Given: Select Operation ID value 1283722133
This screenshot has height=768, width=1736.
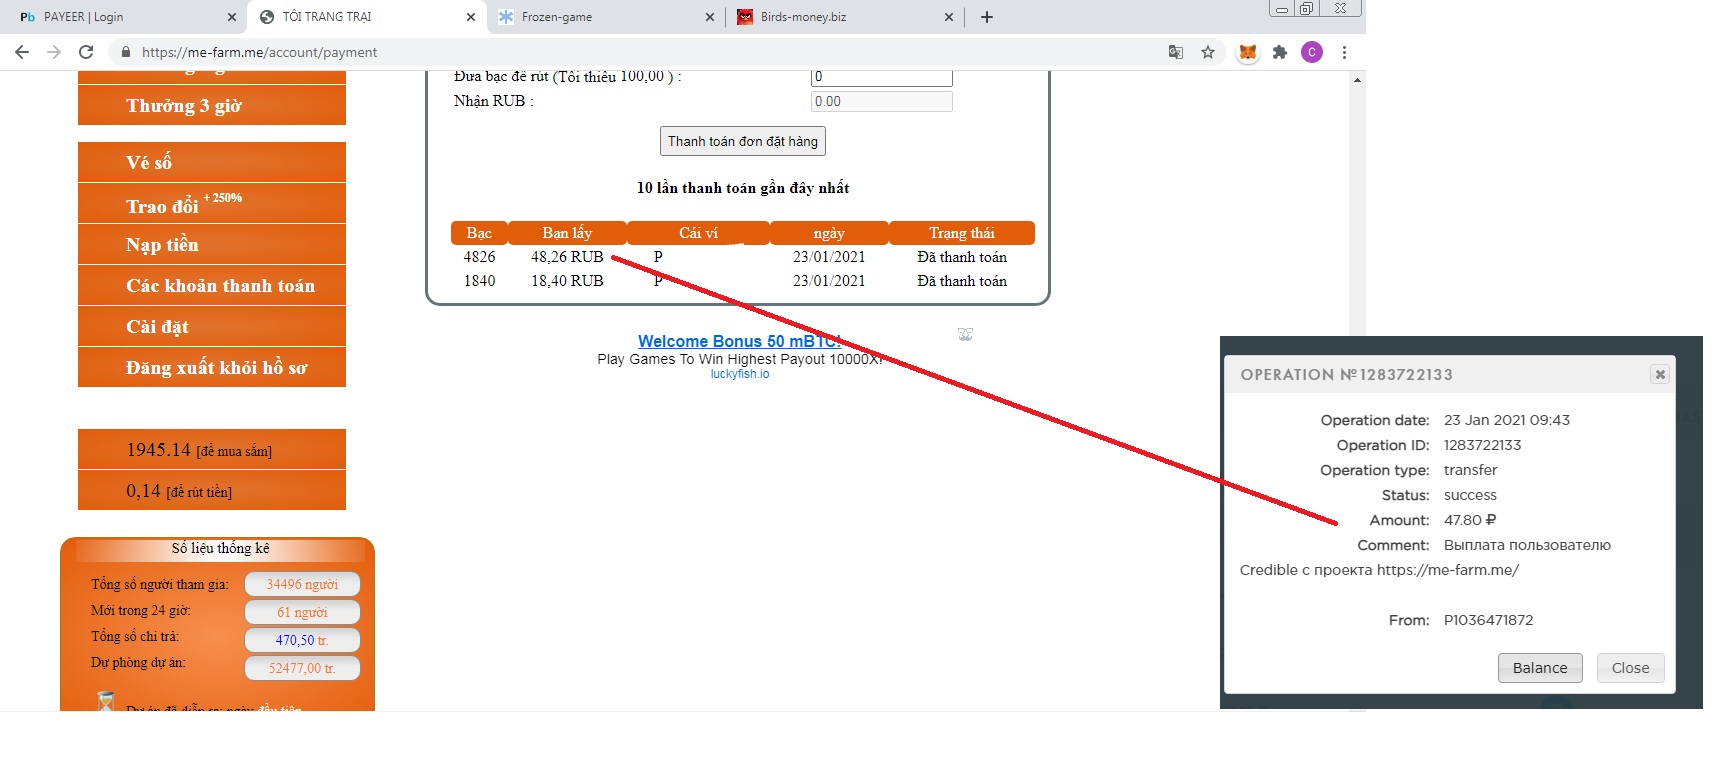Looking at the screenshot, I should tap(1482, 445).
